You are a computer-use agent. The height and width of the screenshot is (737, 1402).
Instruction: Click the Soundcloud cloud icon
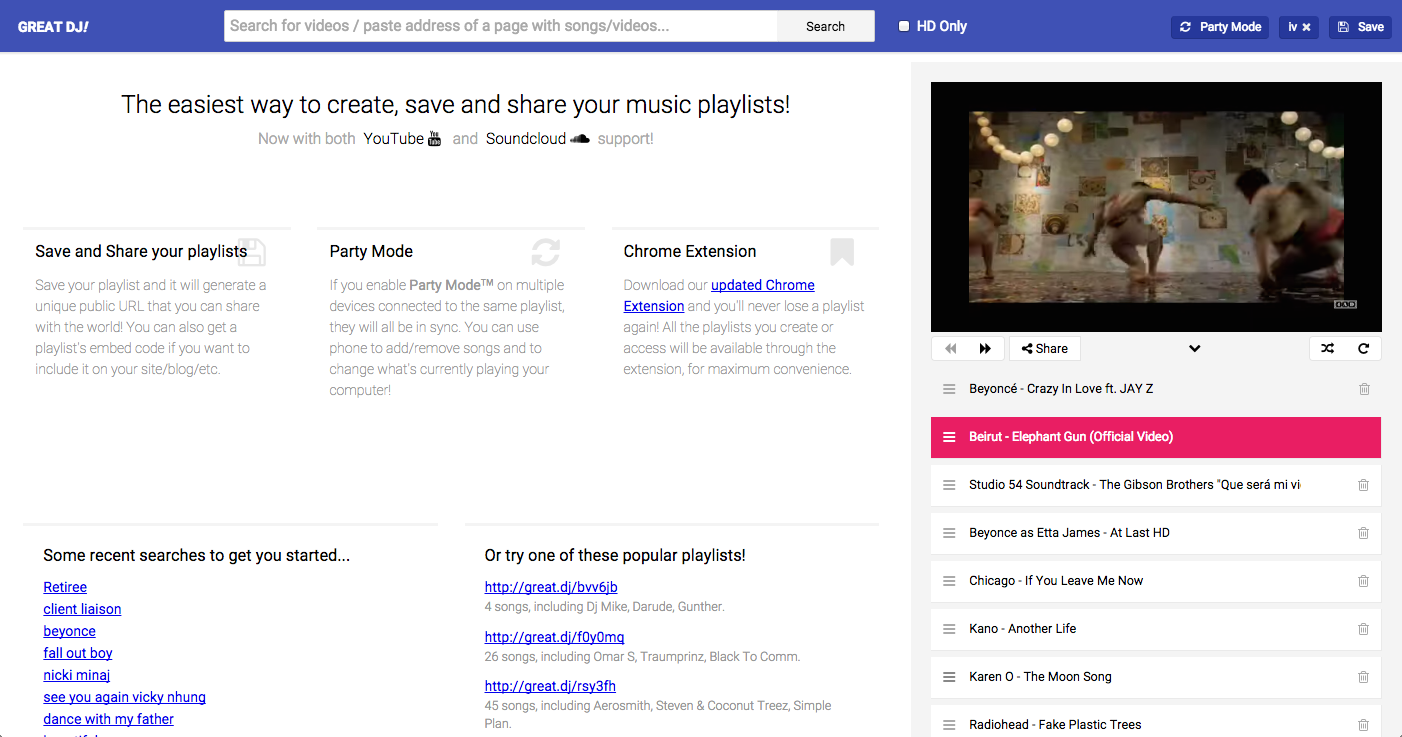(580, 139)
